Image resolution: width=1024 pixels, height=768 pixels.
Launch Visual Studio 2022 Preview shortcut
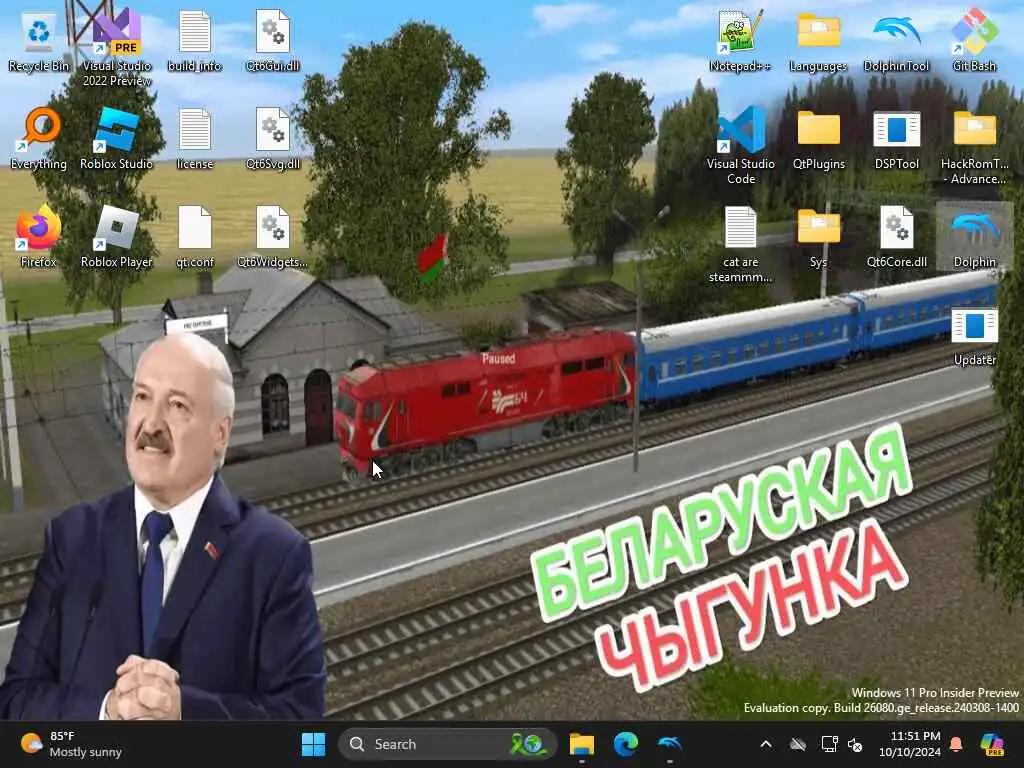(117, 49)
